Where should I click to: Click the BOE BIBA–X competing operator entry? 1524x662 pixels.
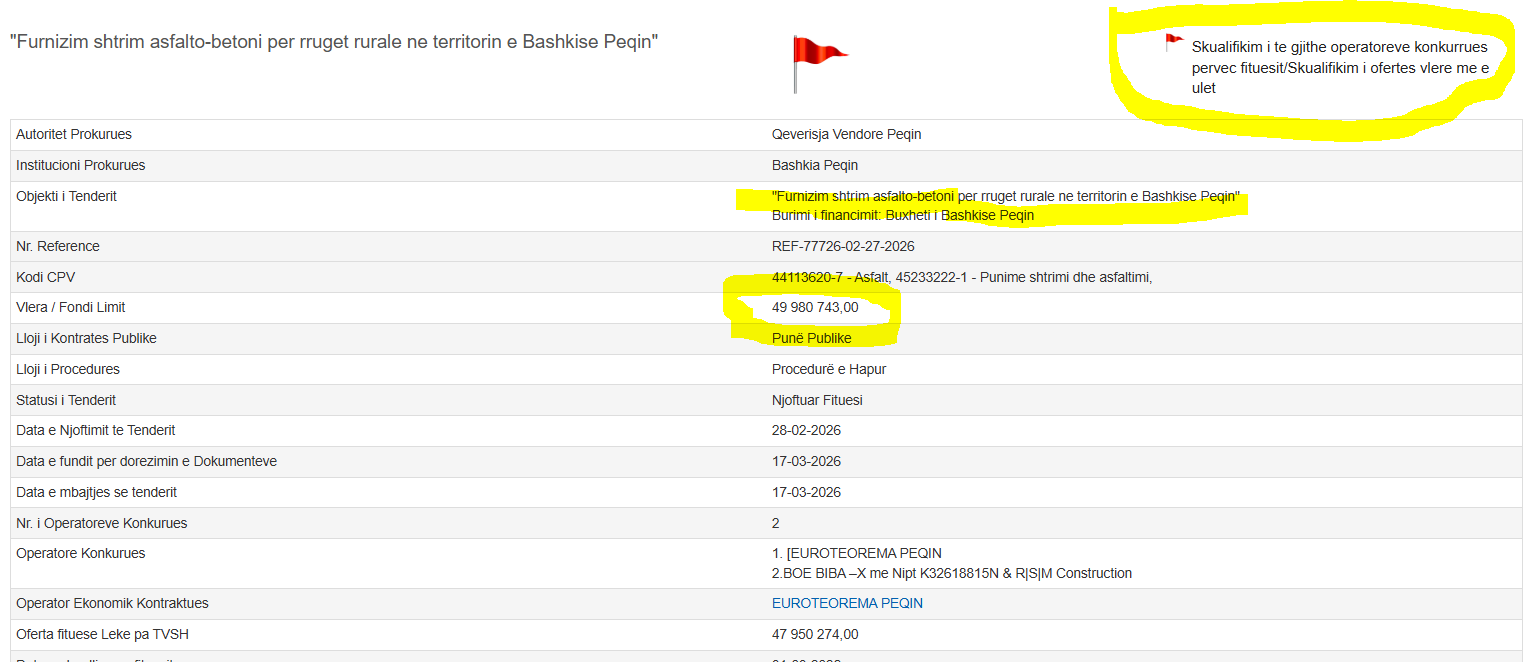click(951, 573)
